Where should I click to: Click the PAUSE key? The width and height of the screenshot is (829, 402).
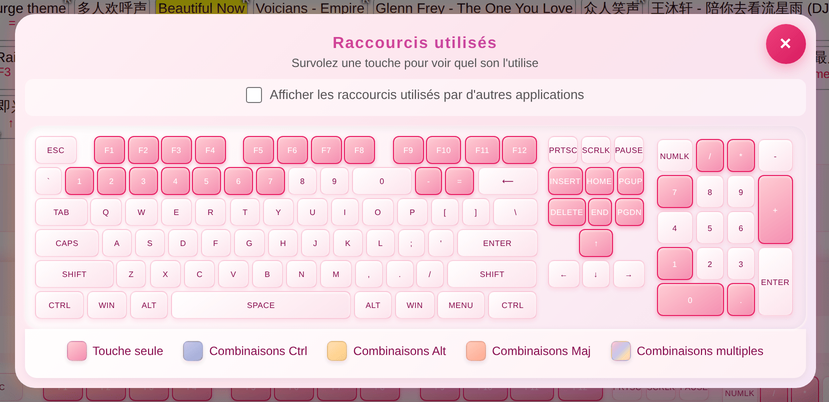[629, 150]
